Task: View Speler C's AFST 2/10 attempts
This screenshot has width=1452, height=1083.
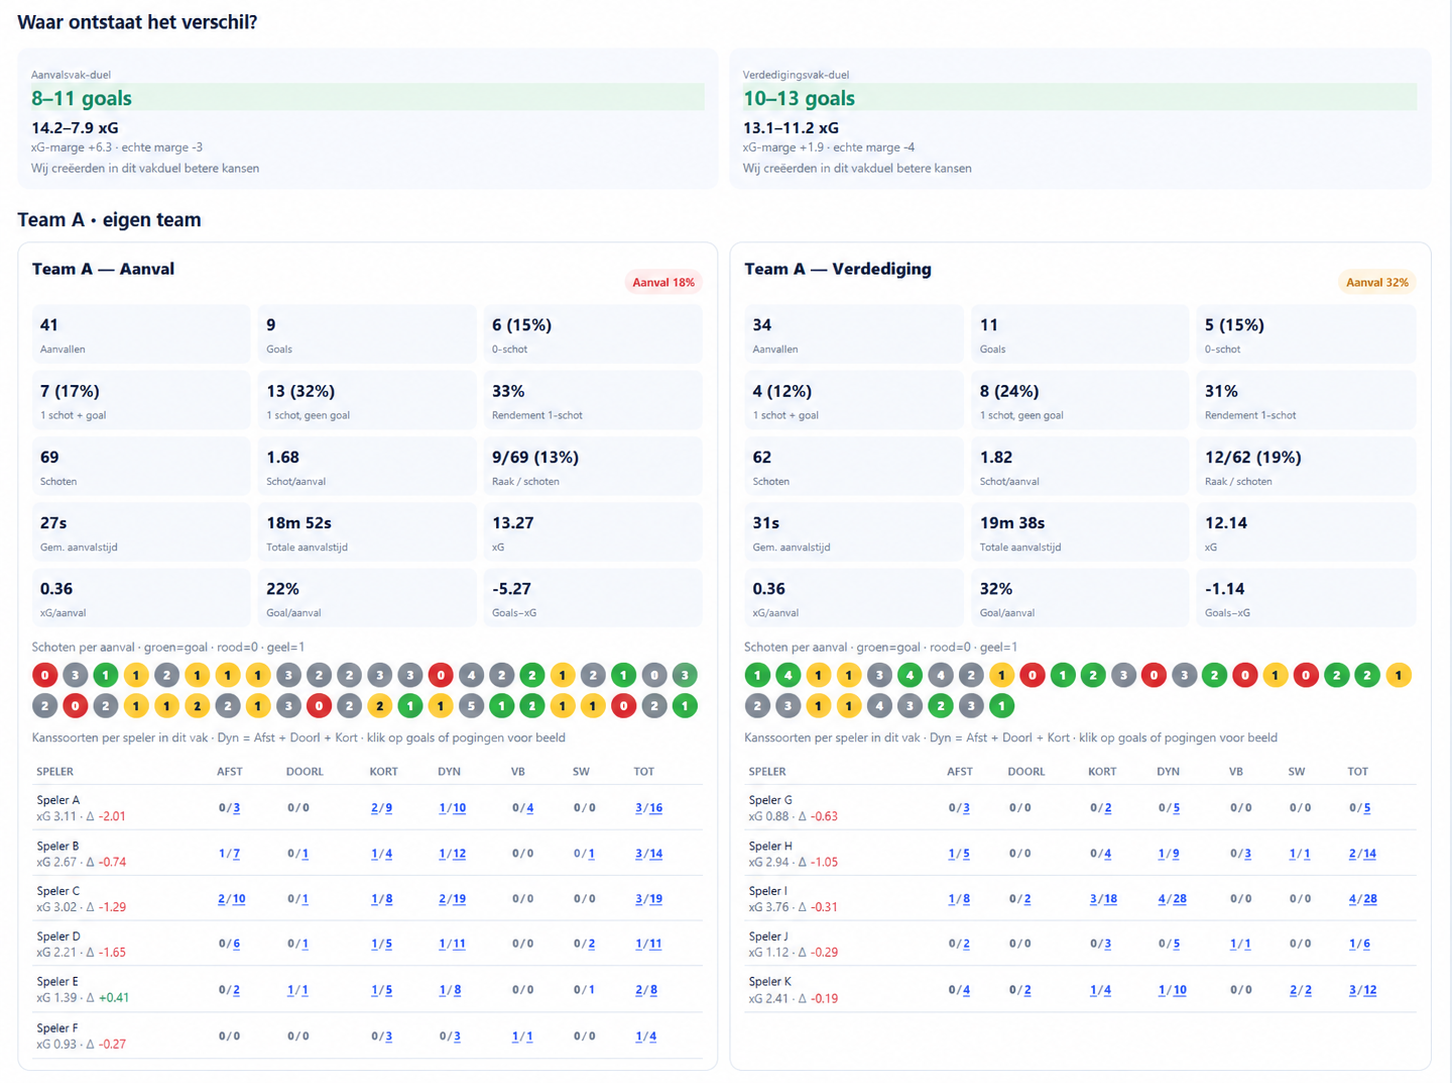Action: (x=231, y=899)
